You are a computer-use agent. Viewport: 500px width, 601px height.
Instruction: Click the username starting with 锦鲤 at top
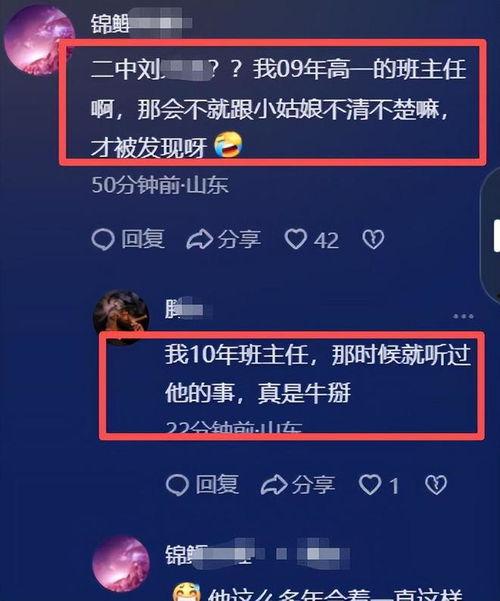pos(141,23)
